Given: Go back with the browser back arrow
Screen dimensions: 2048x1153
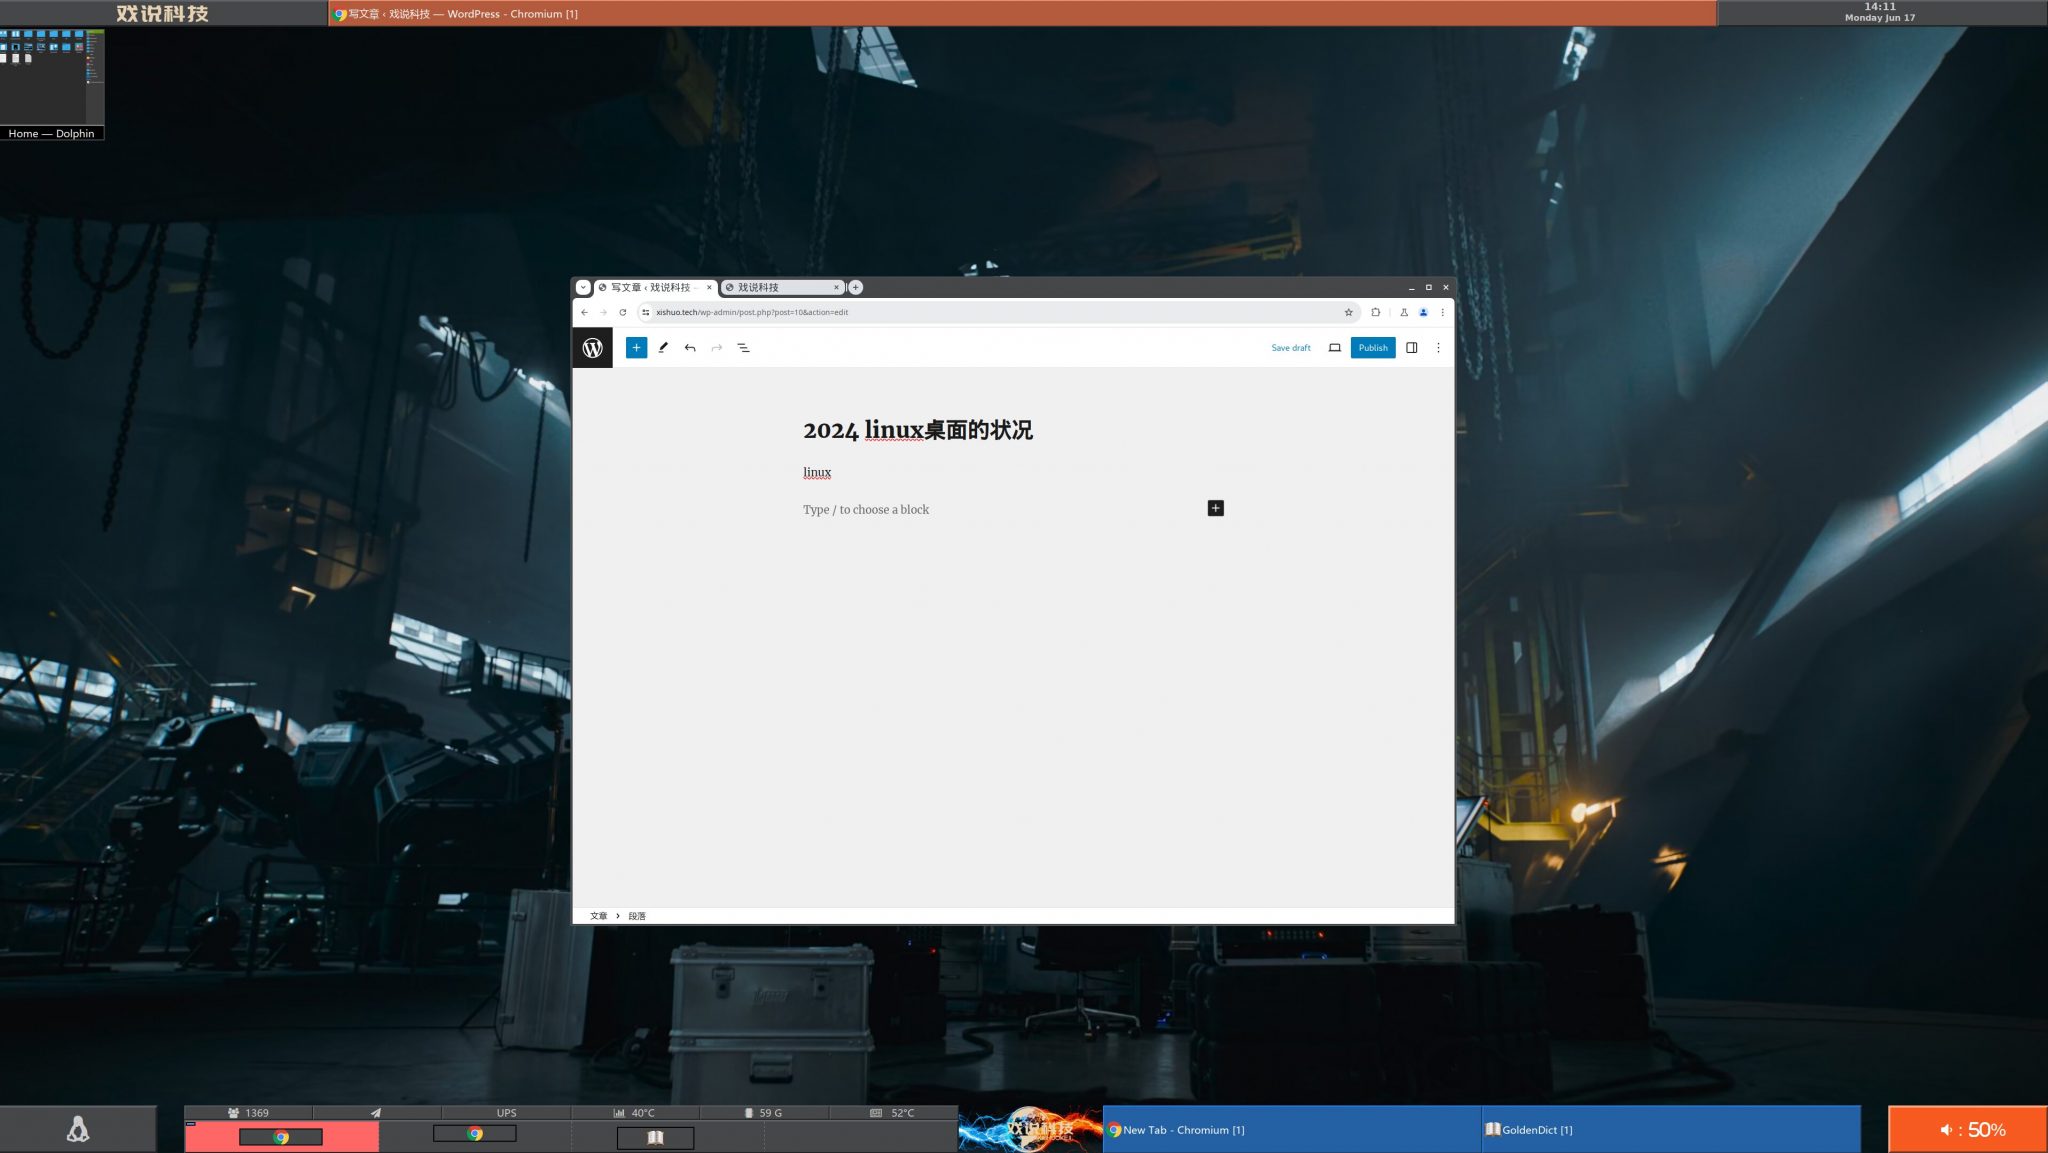Looking at the screenshot, I should (x=584, y=312).
